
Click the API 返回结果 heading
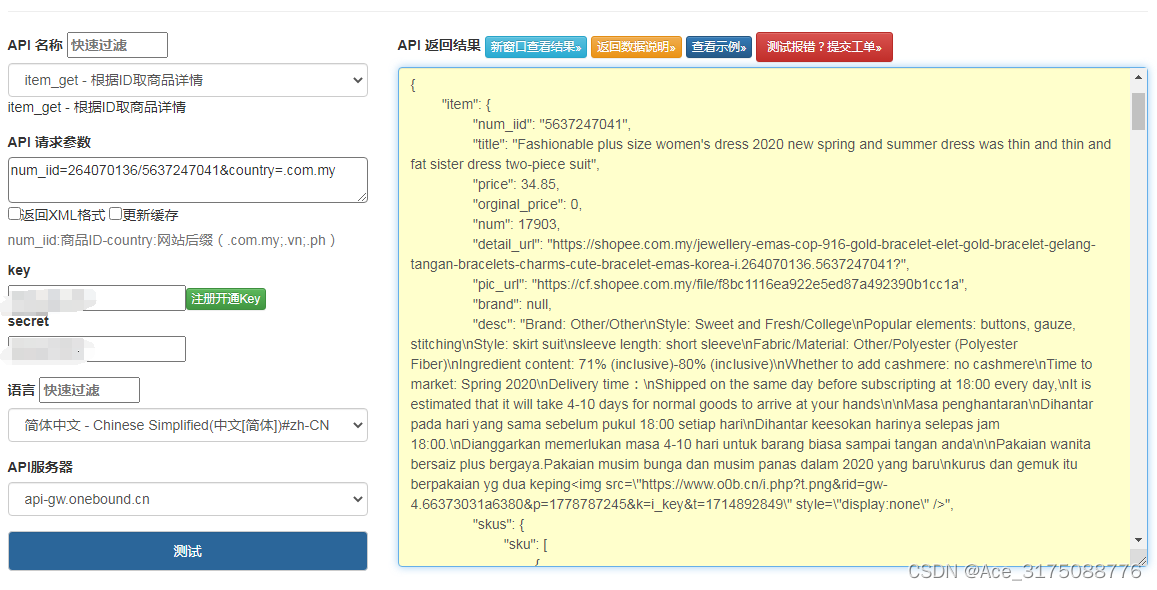[x=439, y=45]
